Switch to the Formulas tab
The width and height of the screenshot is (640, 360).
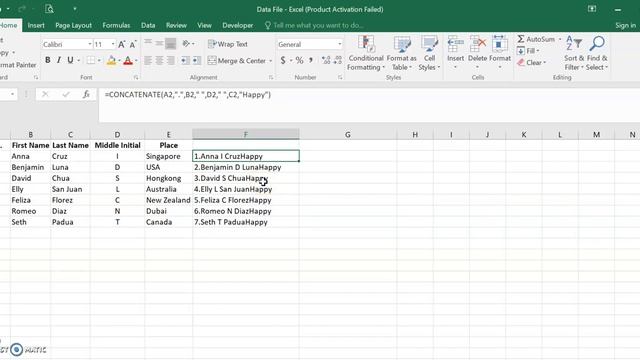tap(116, 25)
